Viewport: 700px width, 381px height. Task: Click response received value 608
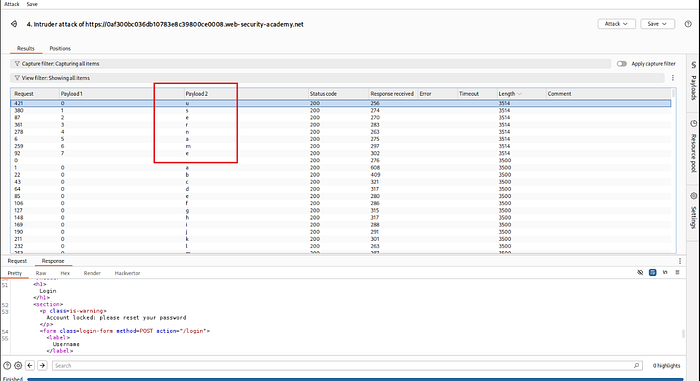click(x=375, y=167)
